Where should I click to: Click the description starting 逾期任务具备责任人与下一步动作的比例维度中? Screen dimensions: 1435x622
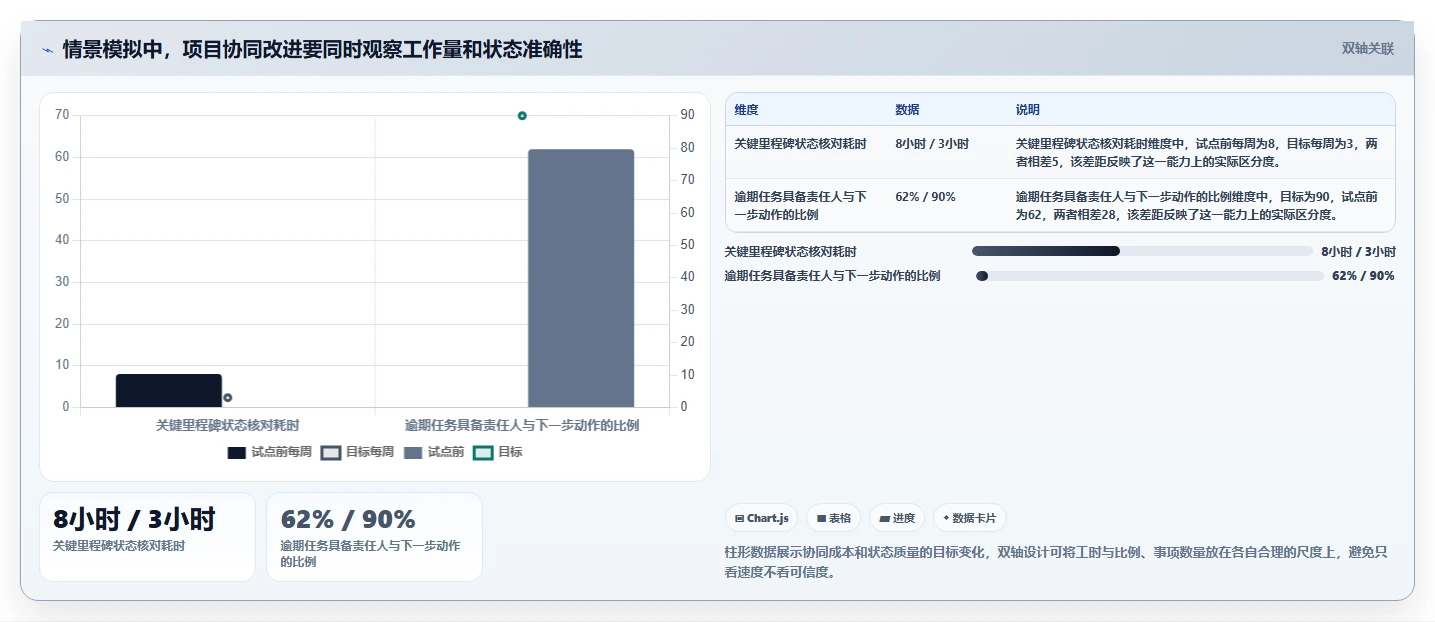[x=1197, y=205]
